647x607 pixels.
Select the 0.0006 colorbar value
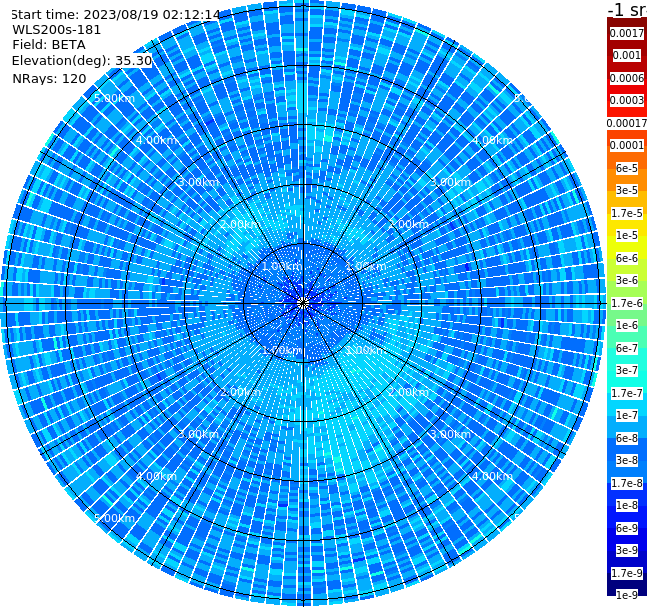[627, 78]
